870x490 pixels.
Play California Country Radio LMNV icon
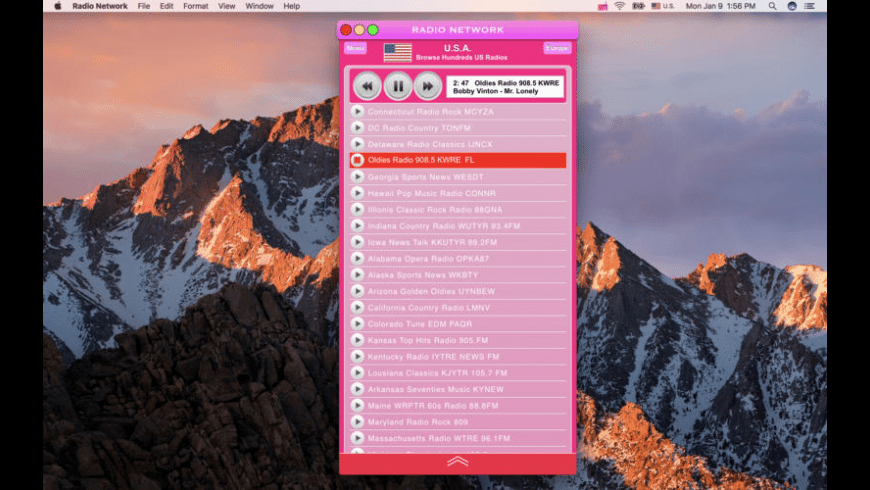coord(357,307)
